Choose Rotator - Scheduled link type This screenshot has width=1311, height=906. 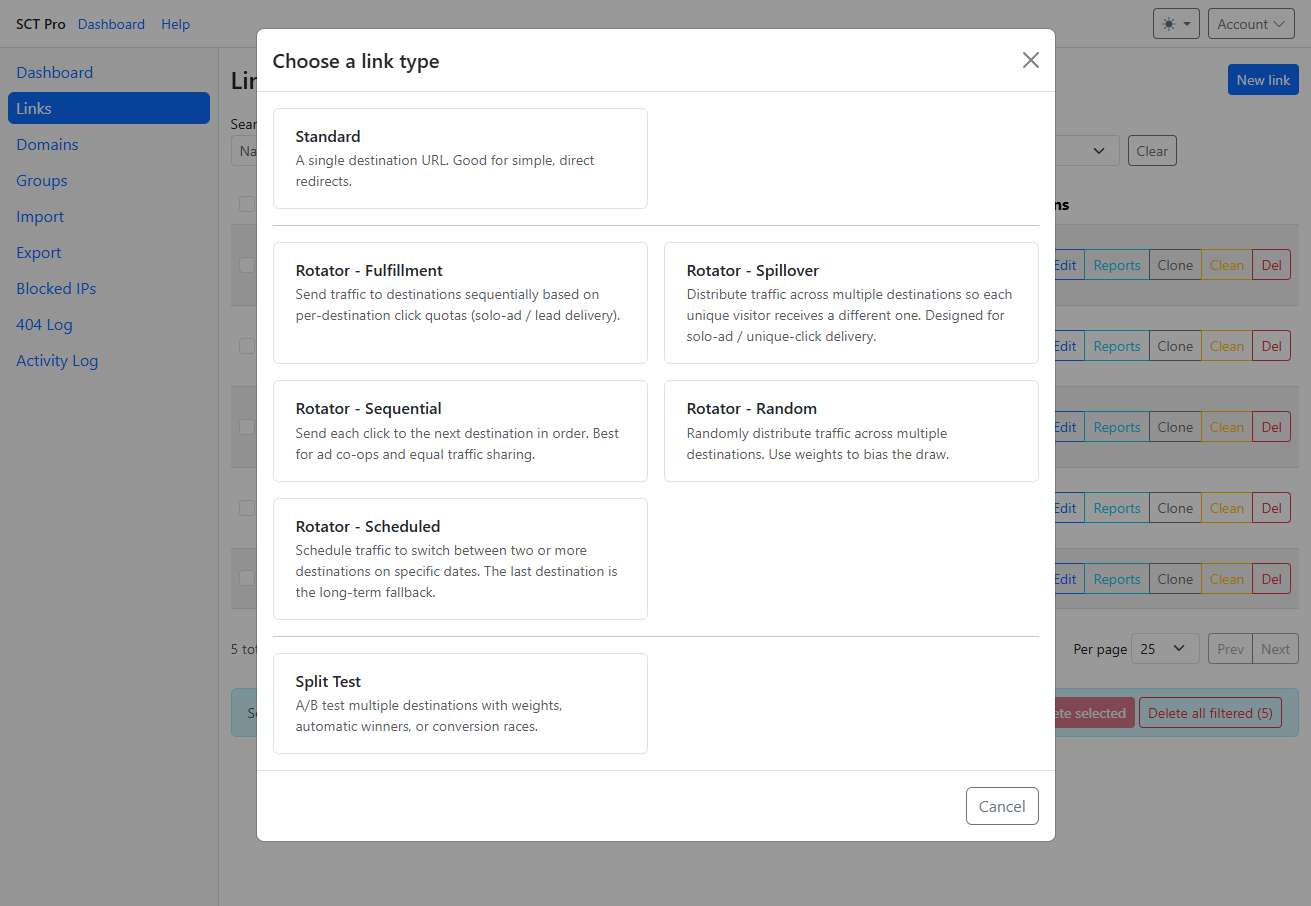(460, 559)
